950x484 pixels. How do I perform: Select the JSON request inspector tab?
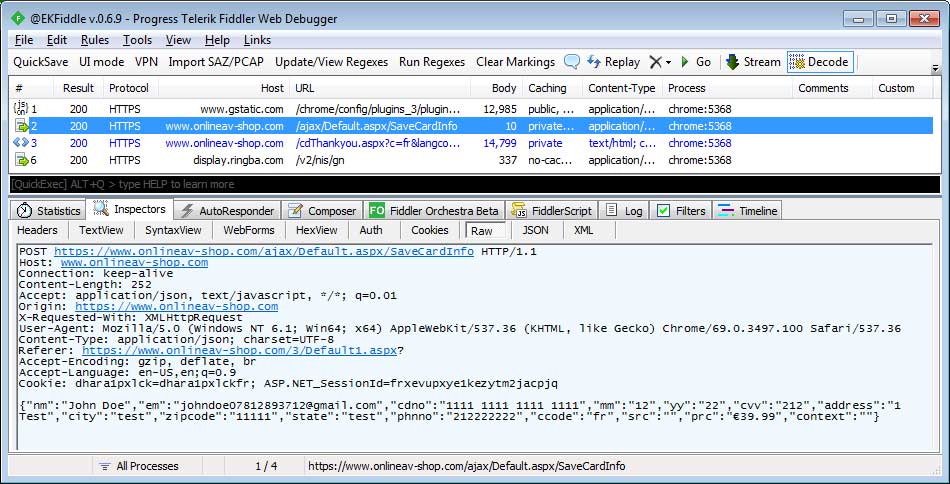[535, 230]
